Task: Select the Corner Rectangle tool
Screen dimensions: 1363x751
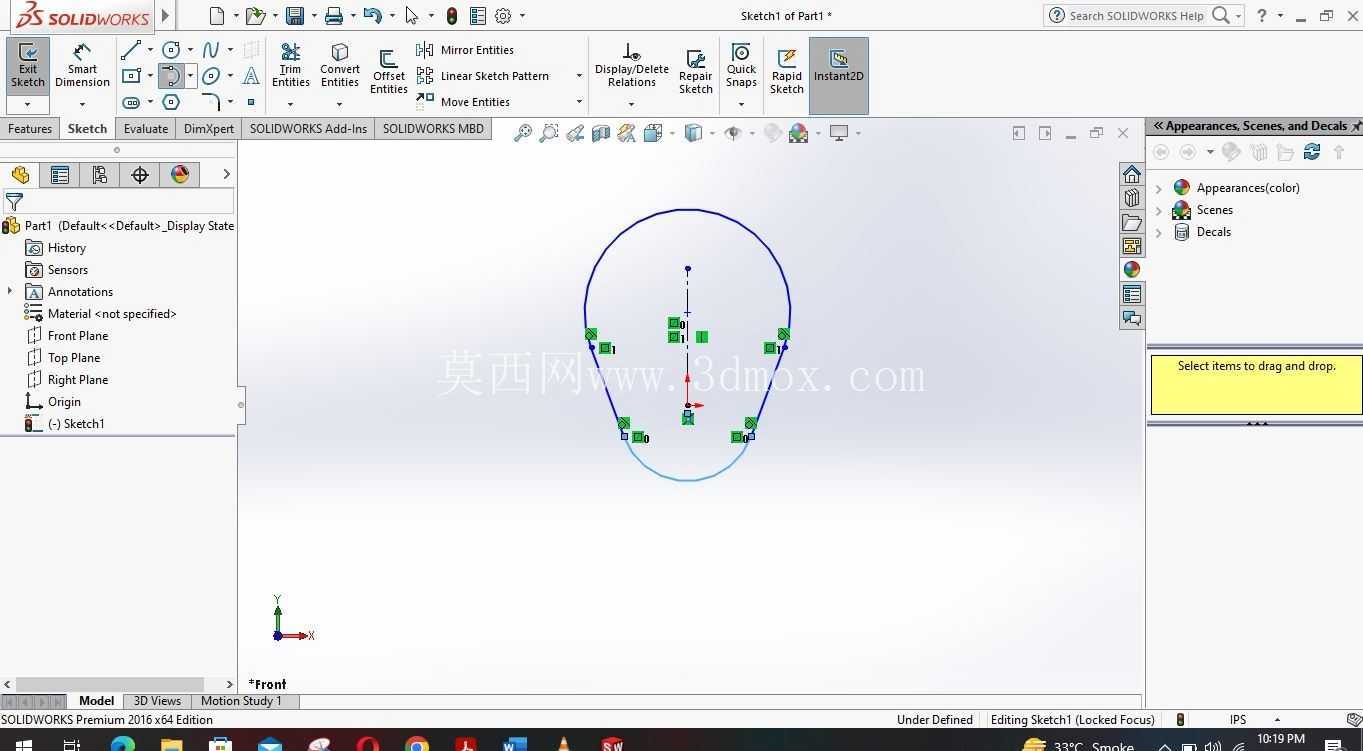Action: pyautogui.click(x=131, y=75)
